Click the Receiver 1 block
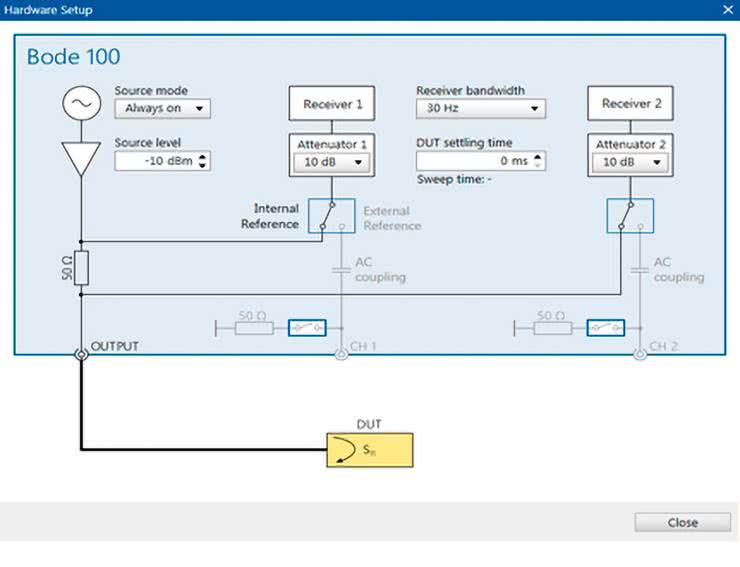Screen dimensions: 740x567 333,104
